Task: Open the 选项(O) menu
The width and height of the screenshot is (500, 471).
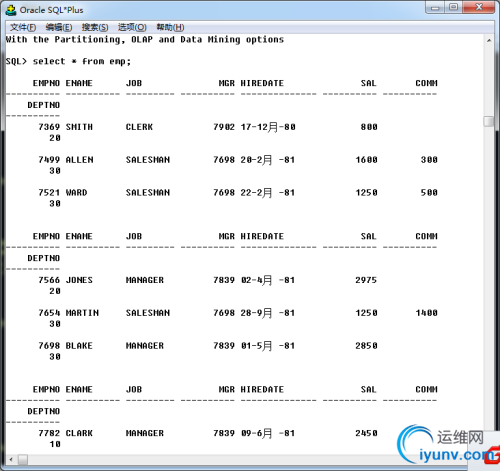Action: 132,27
